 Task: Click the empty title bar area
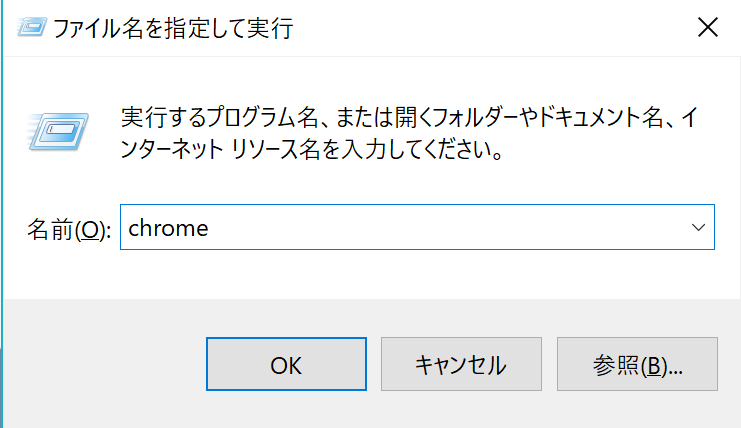480,28
